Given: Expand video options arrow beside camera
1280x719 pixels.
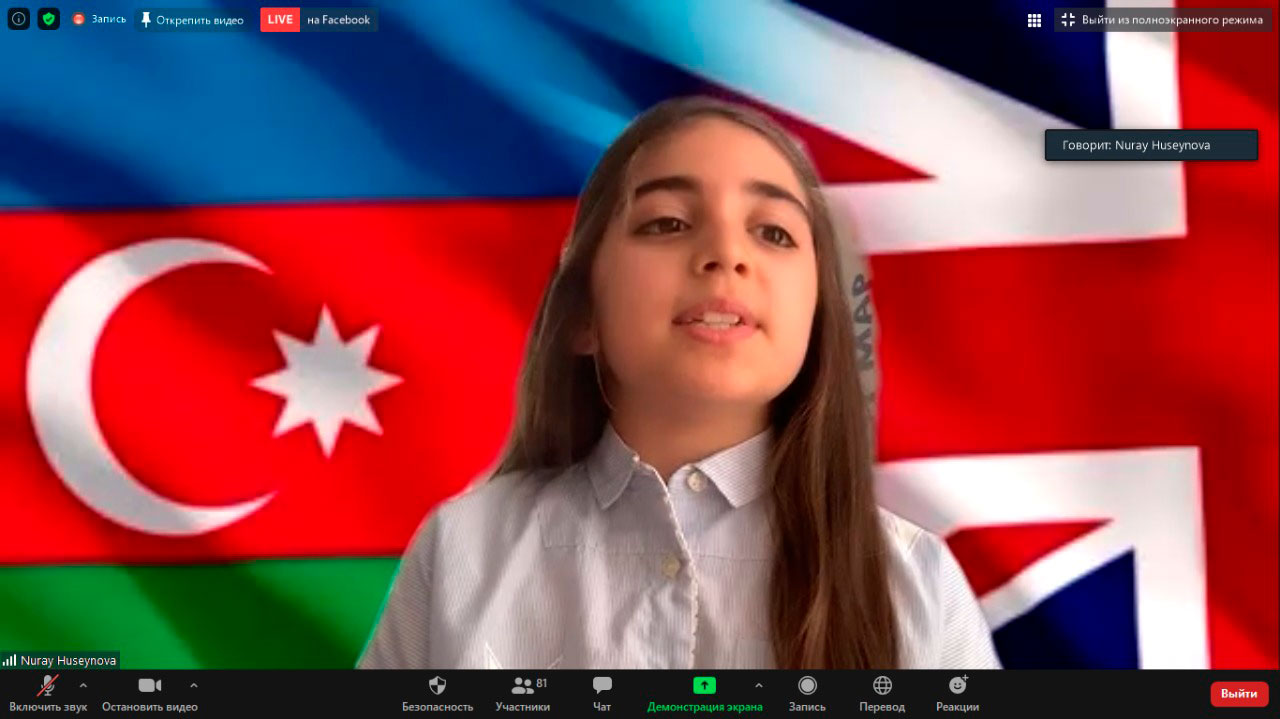Looking at the screenshot, I should [x=194, y=685].
